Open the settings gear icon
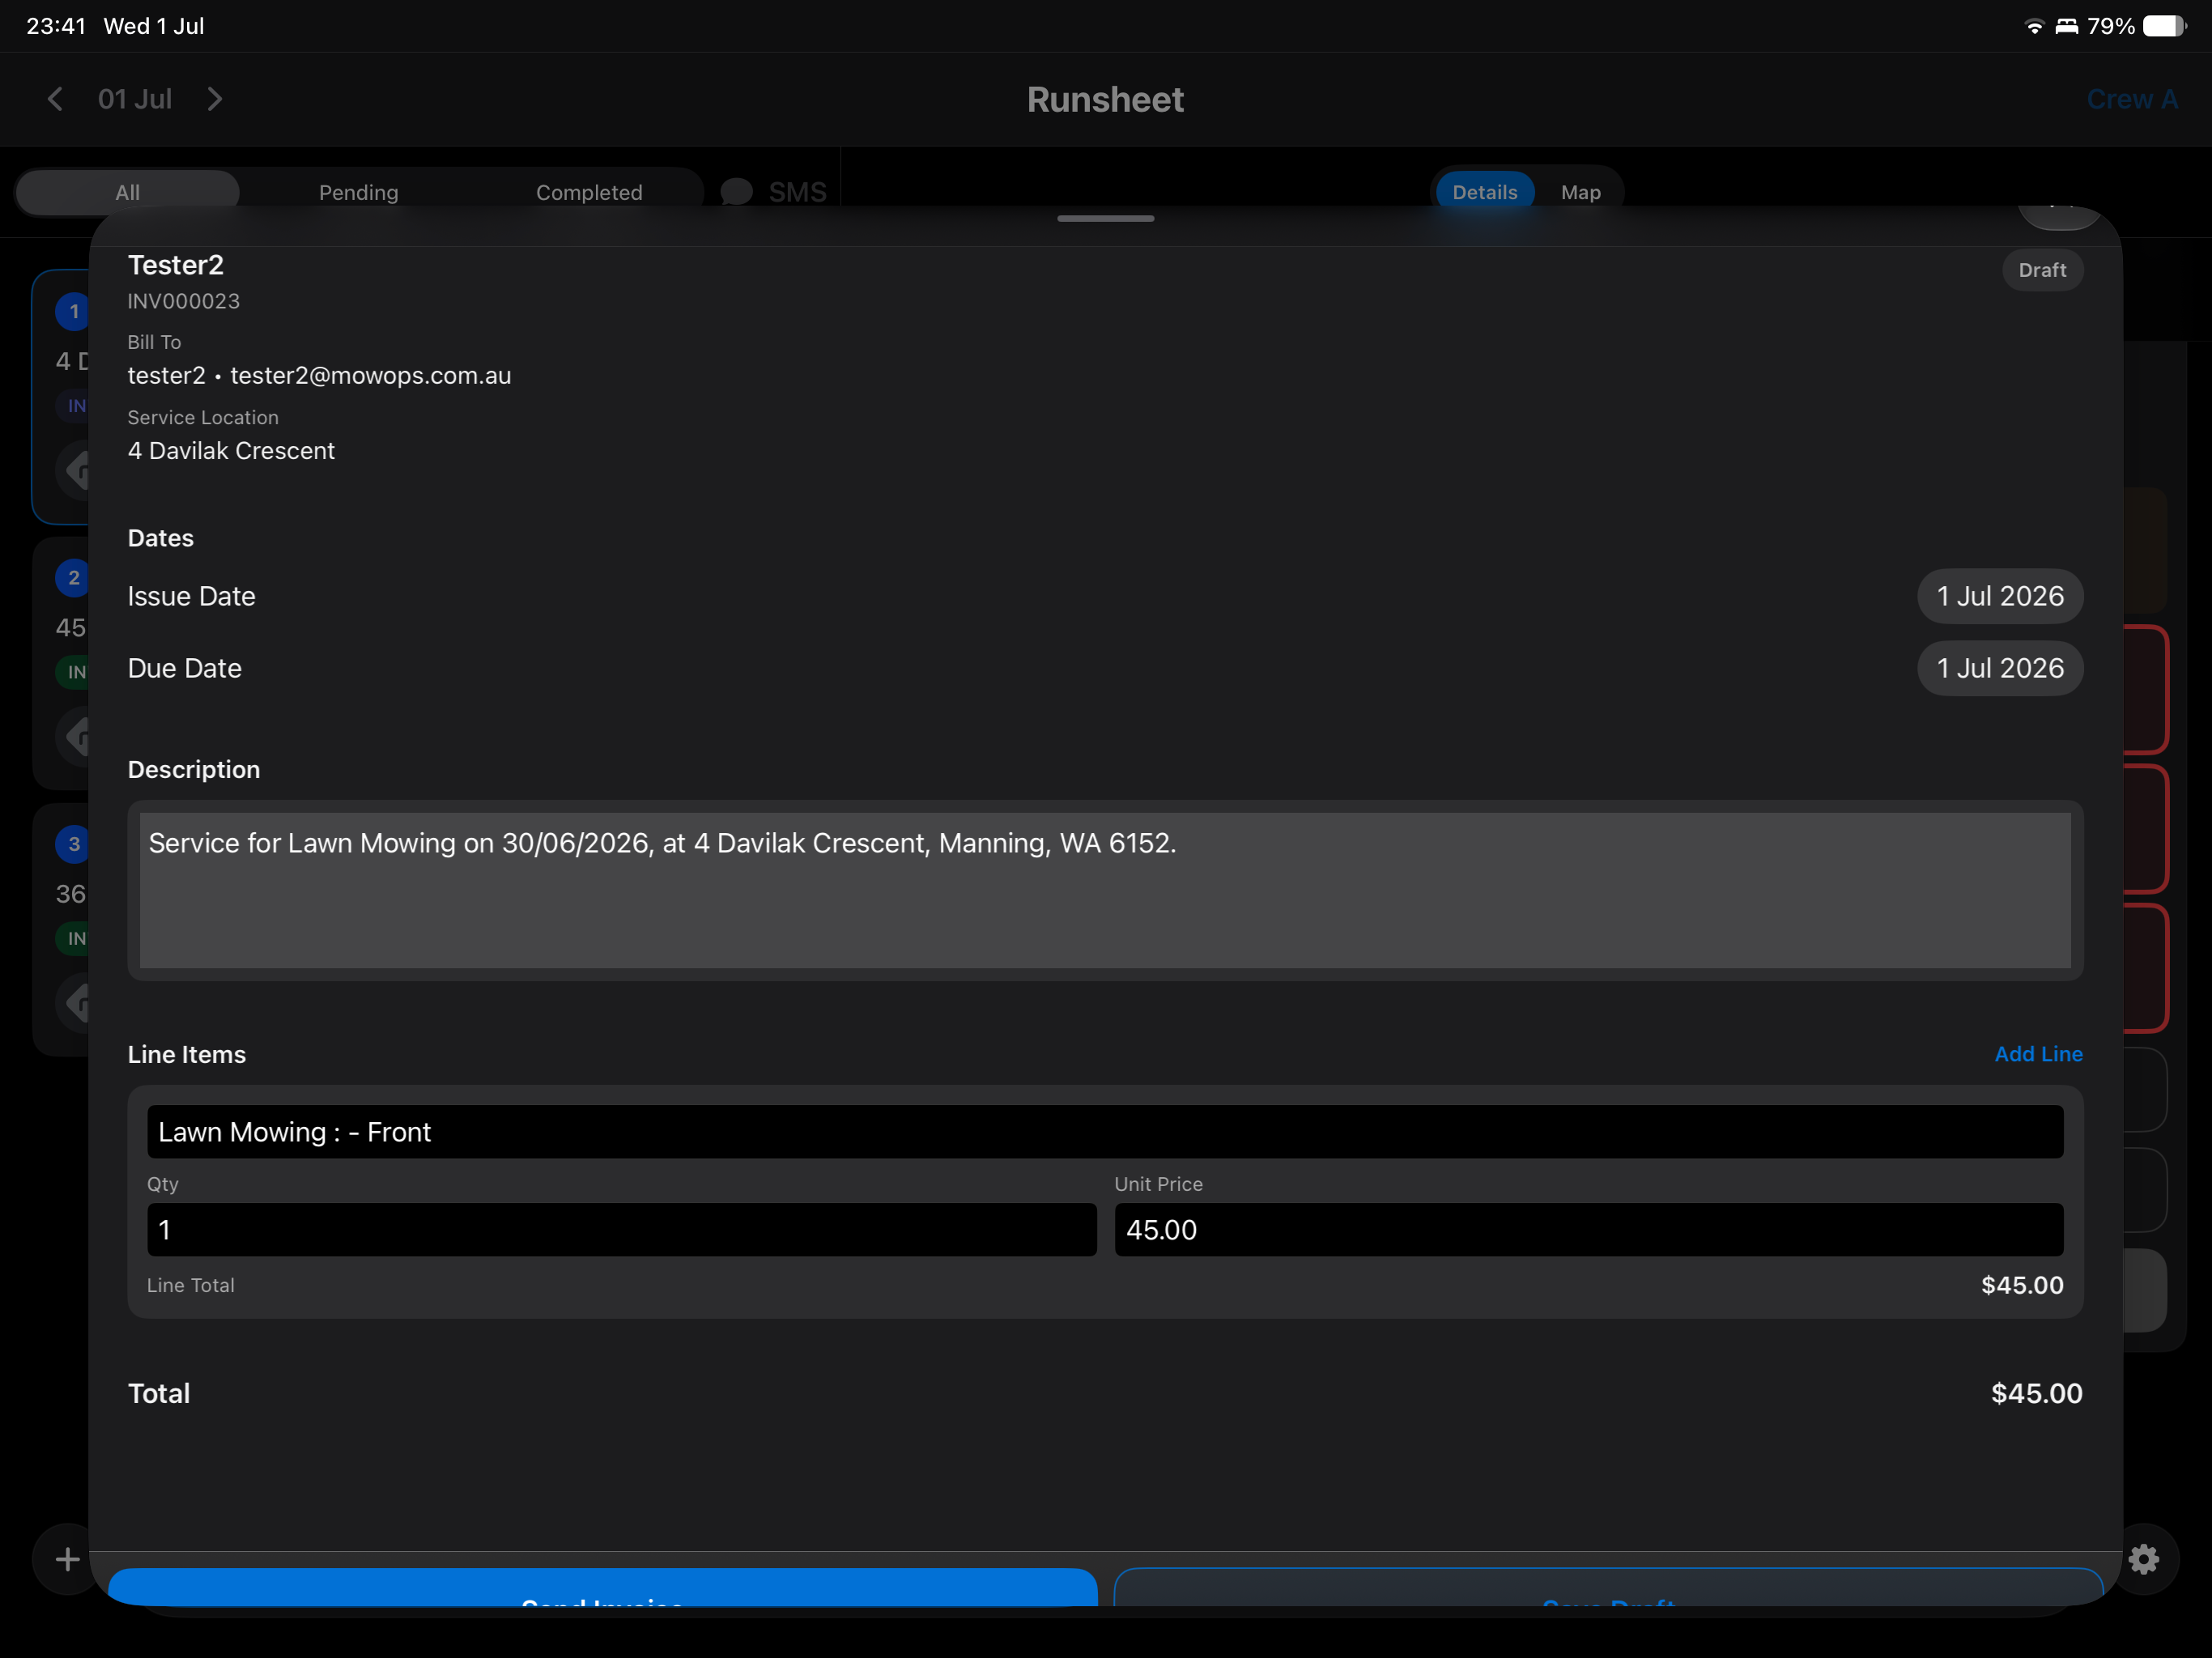This screenshot has width=2212, height=1658. pos(2143,1559)
